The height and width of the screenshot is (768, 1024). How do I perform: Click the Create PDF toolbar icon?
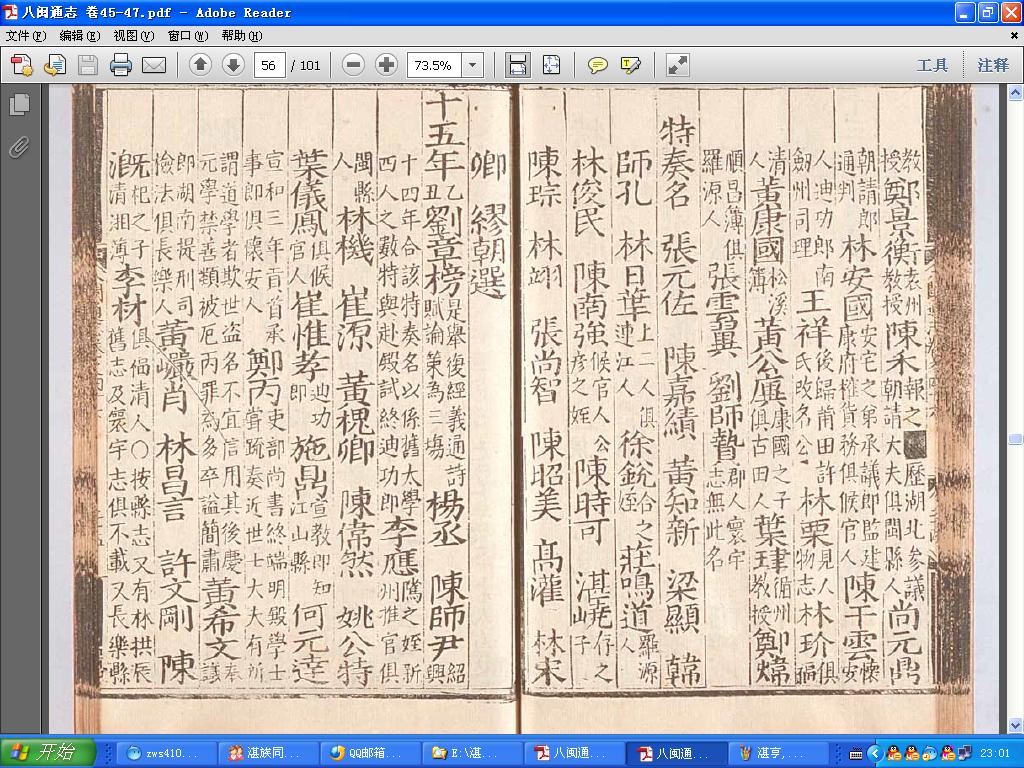22,65
